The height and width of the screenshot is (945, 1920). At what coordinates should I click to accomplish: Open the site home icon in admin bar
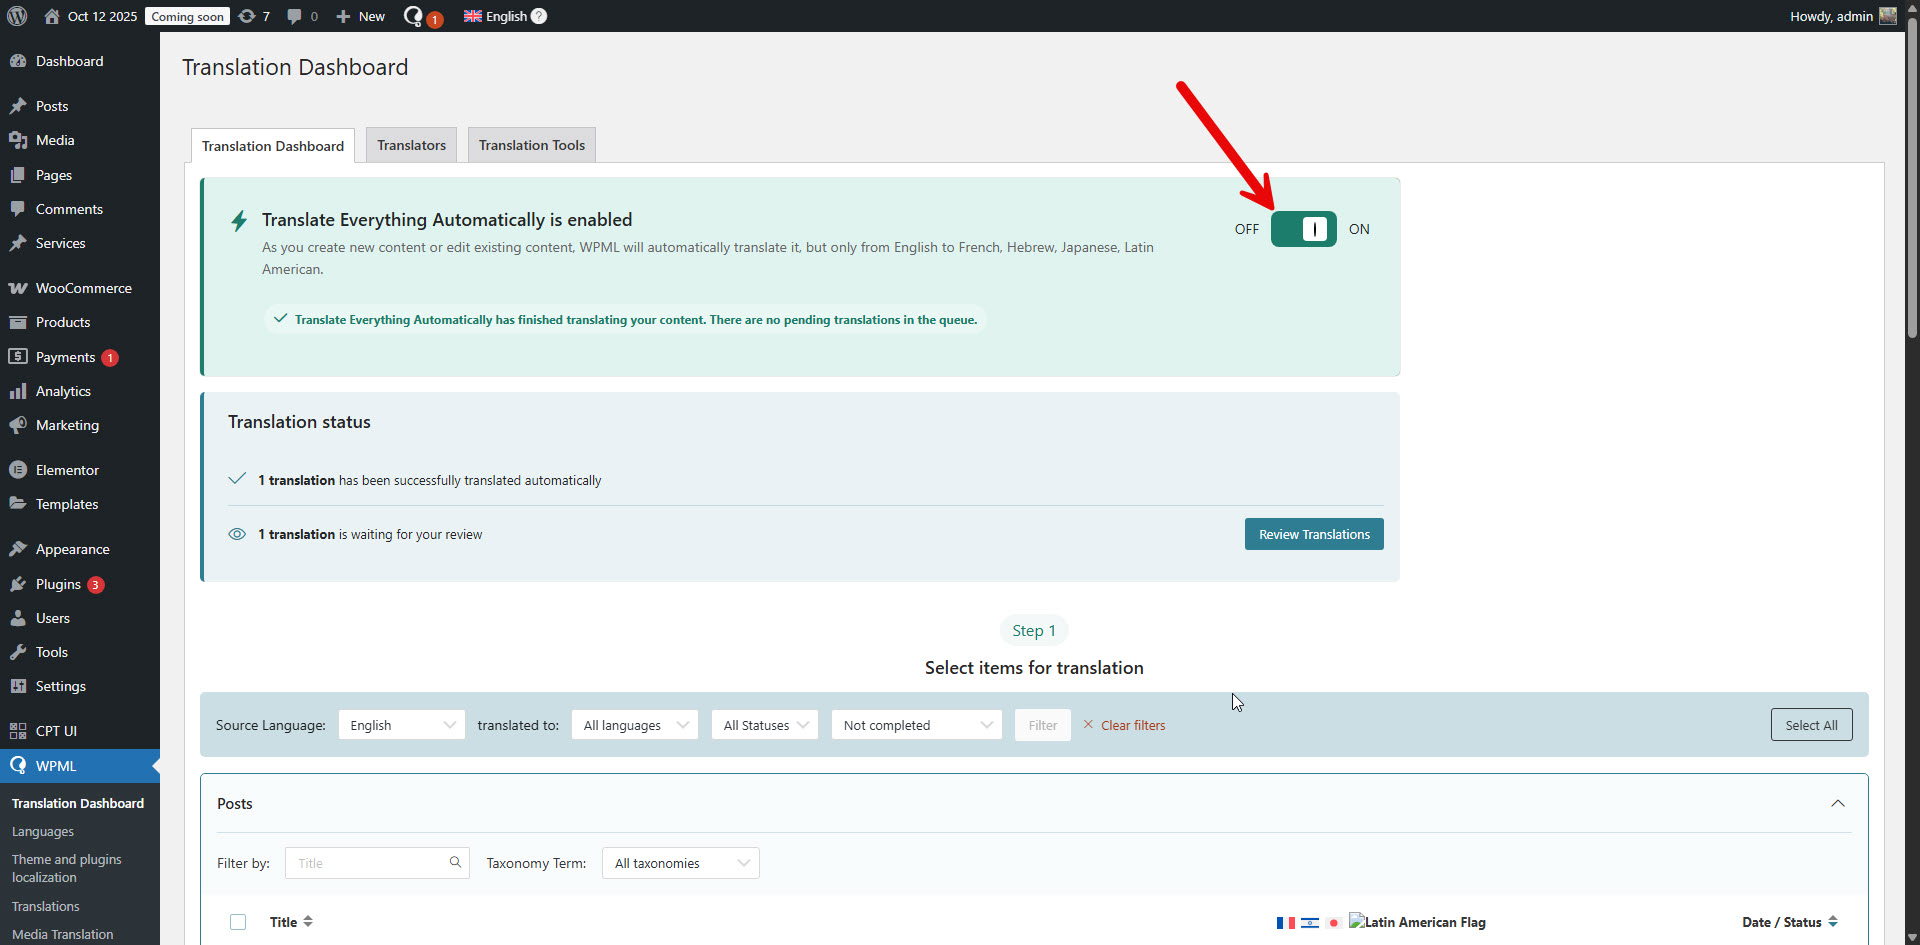click(x=52, y=16)
